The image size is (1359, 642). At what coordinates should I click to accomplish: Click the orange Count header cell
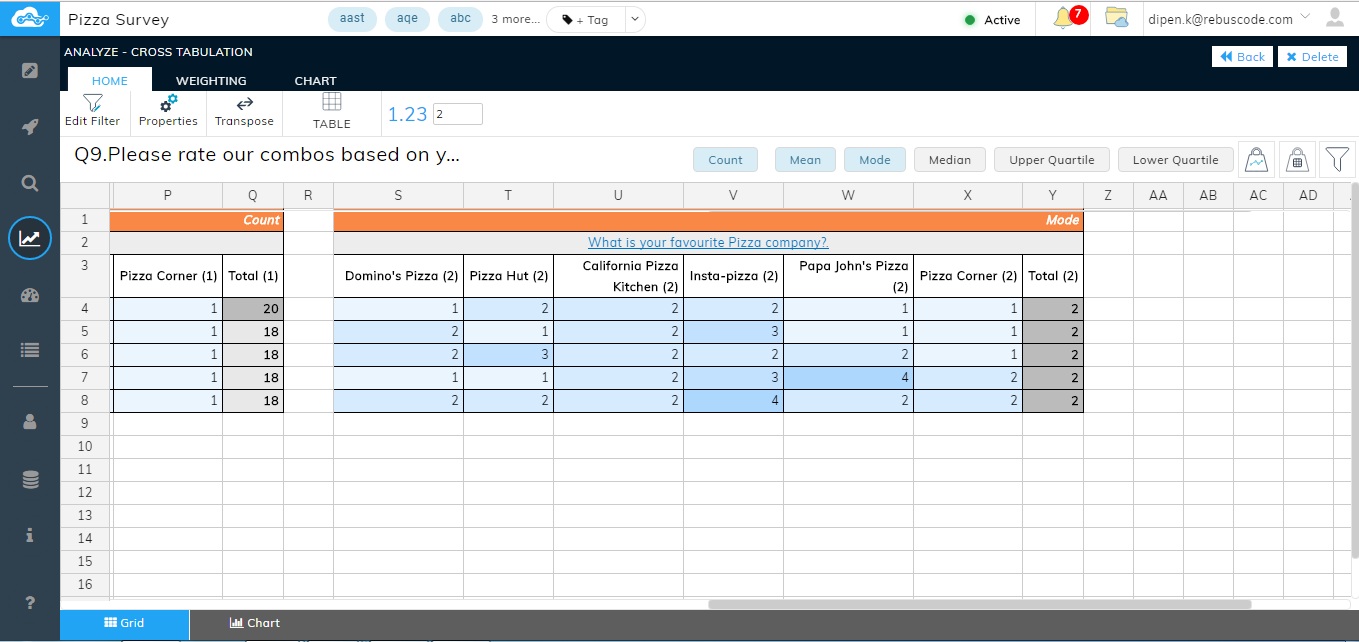tap(197, 220)
